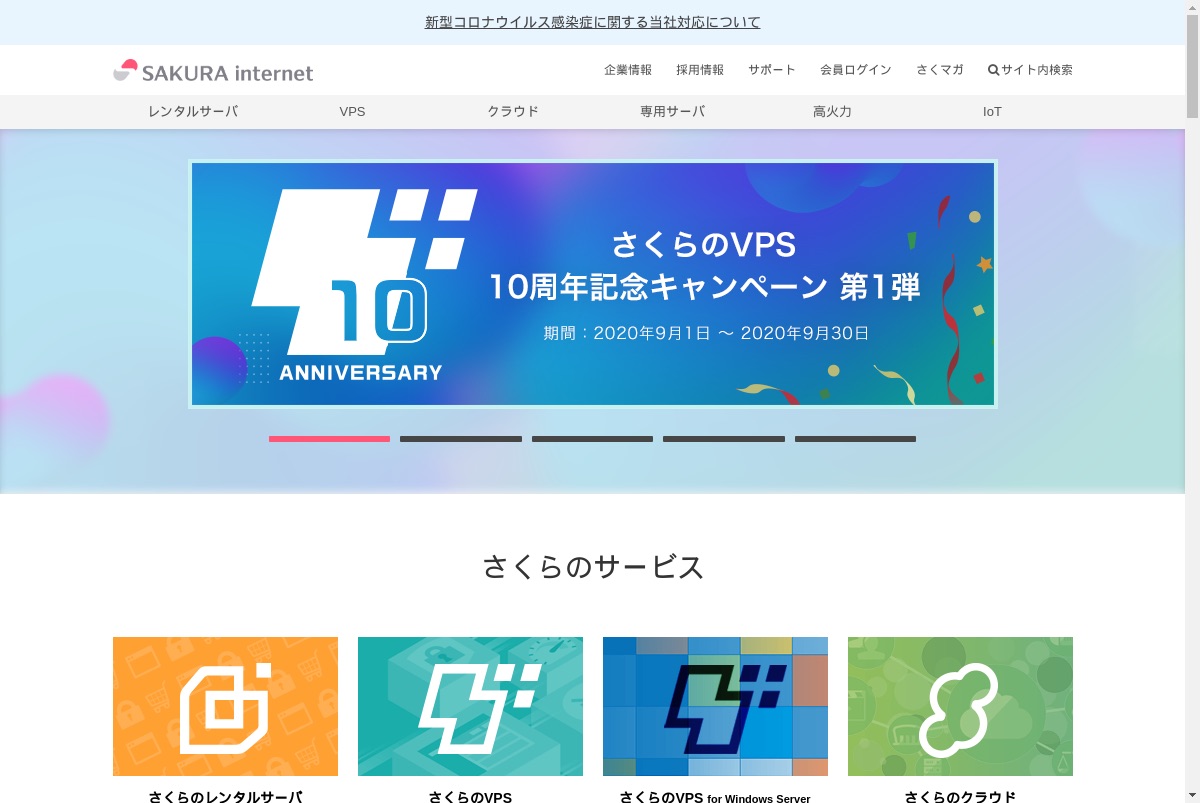Viewport: 1200px width, 803px height.
Task: Expand the クラウド navigation menu
Action: pos(513,112)
